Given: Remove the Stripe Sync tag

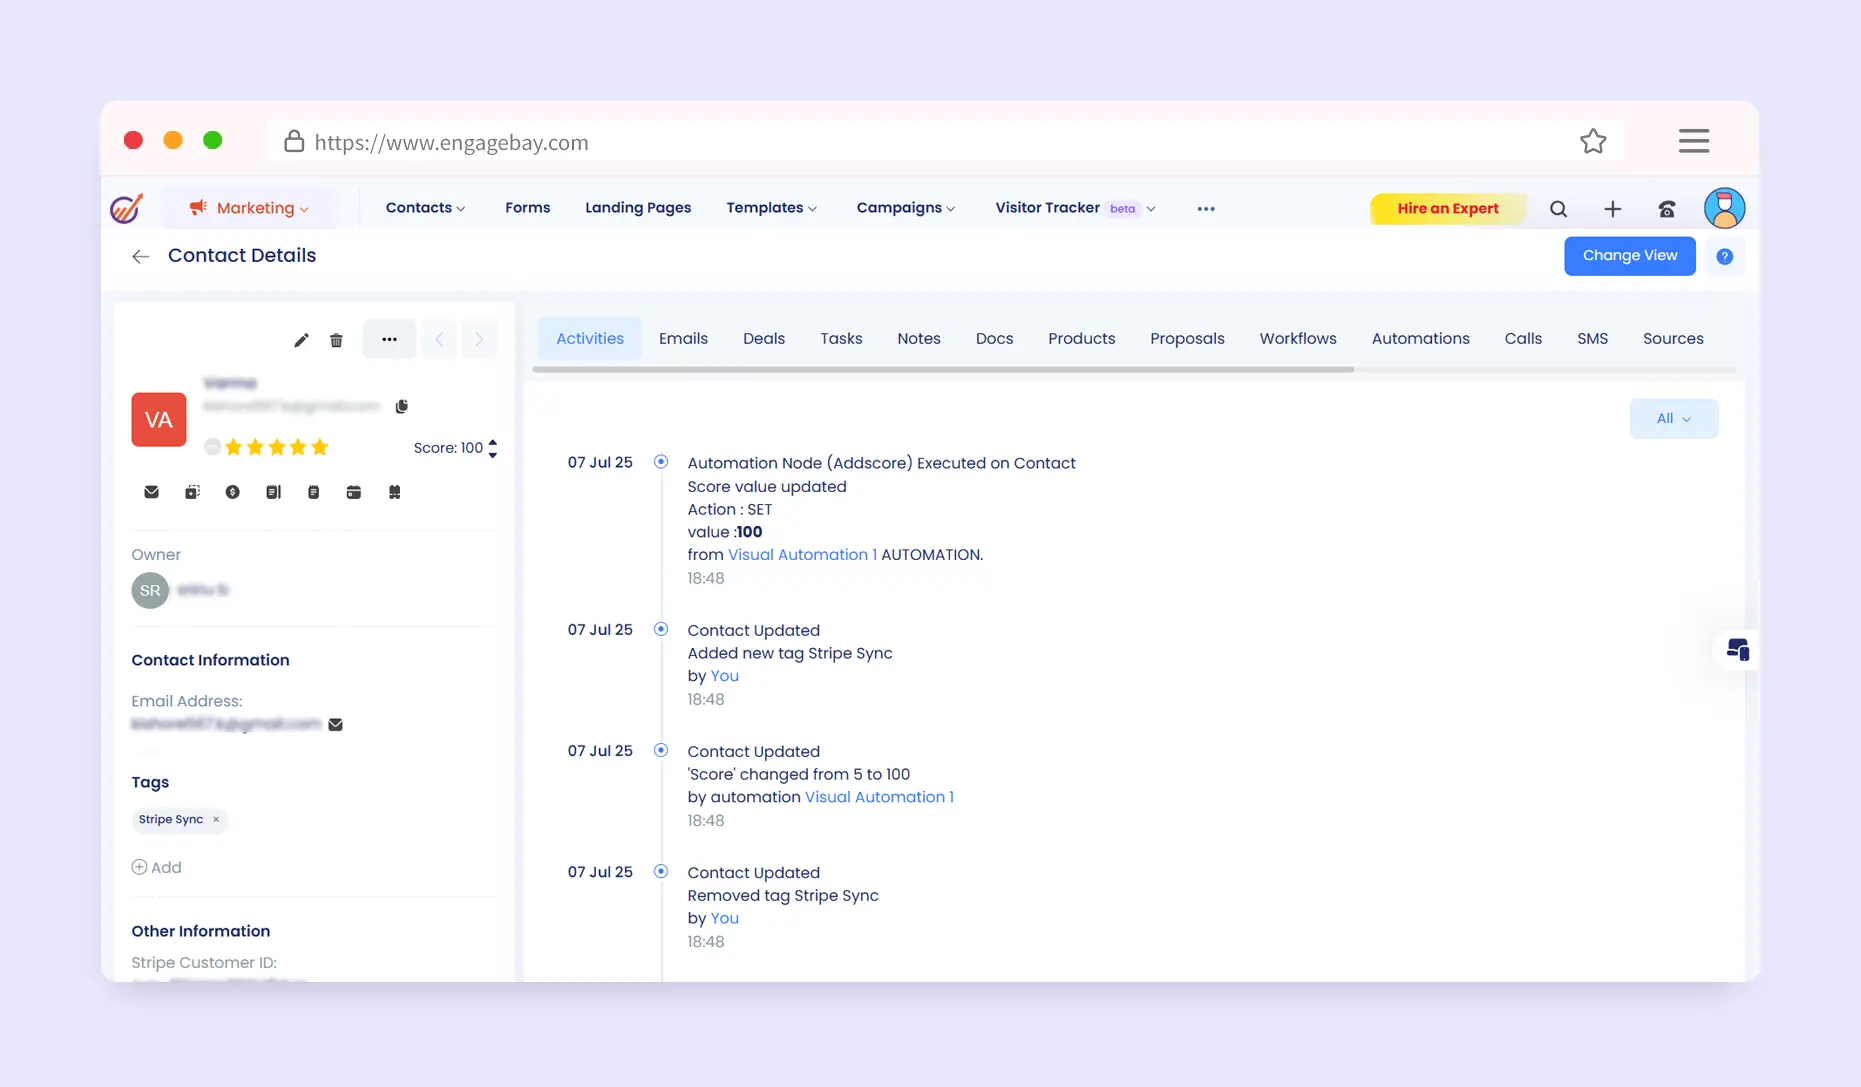Looking at the screenshot, I should [x=216, y=820].
